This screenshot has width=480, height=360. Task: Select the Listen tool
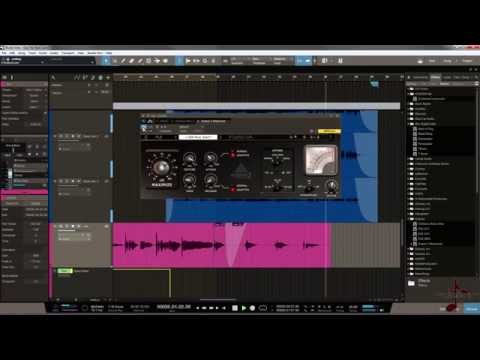pos(165,61)
